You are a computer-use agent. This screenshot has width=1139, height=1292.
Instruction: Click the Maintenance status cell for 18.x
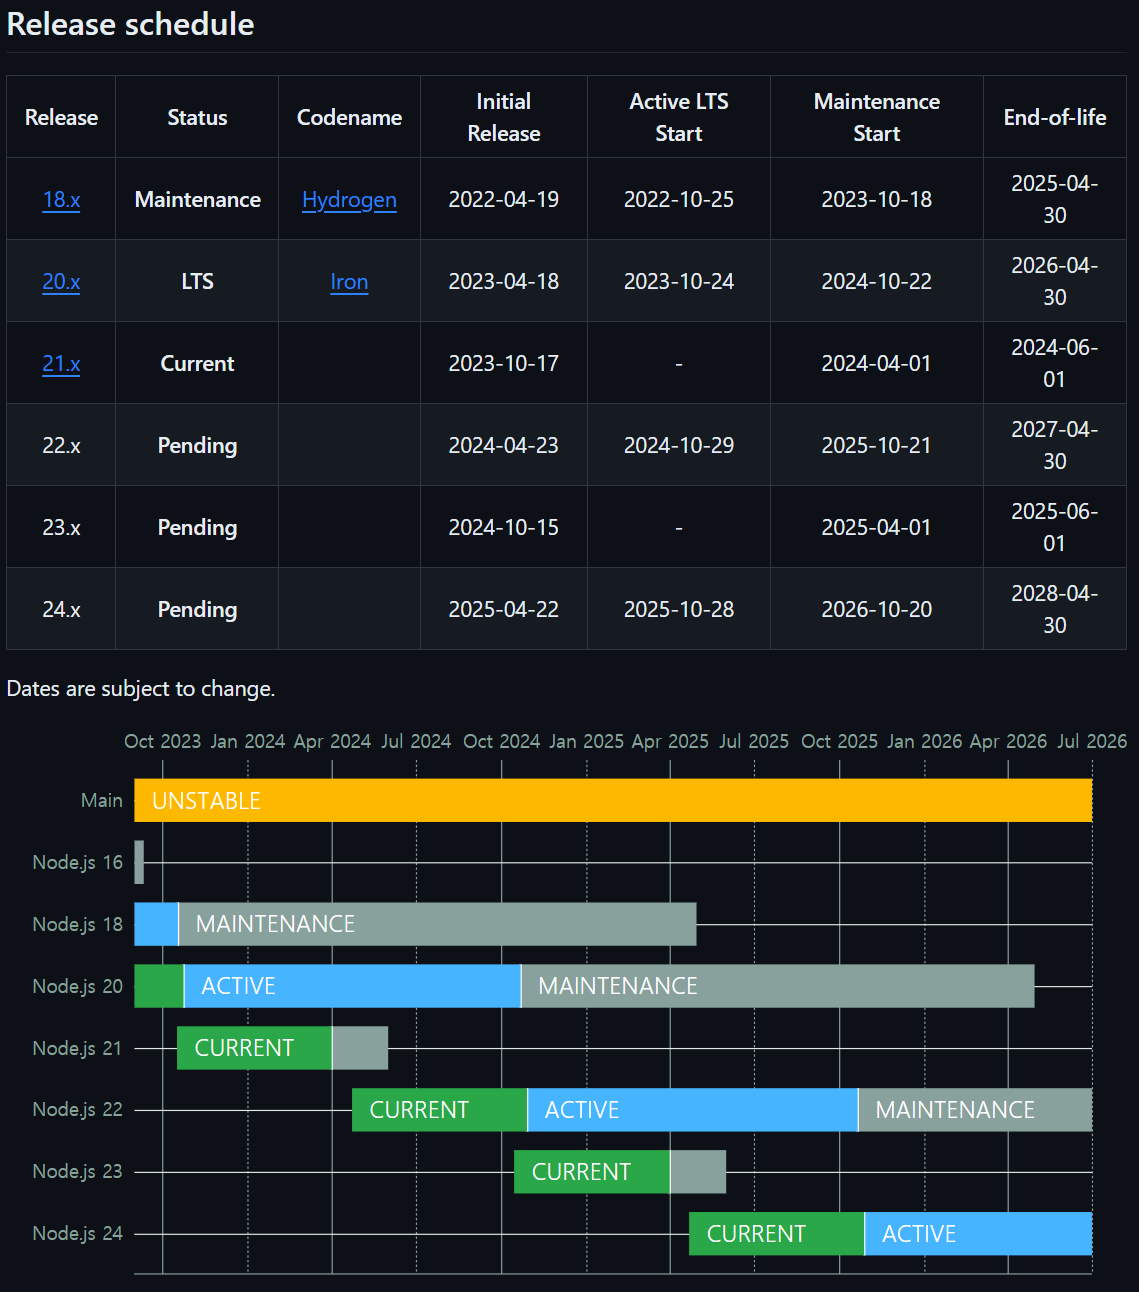pos(197,199)
